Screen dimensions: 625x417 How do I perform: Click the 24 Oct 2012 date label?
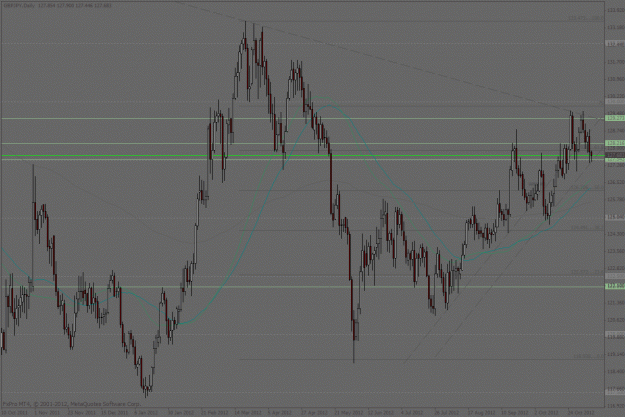pos(582,413)
